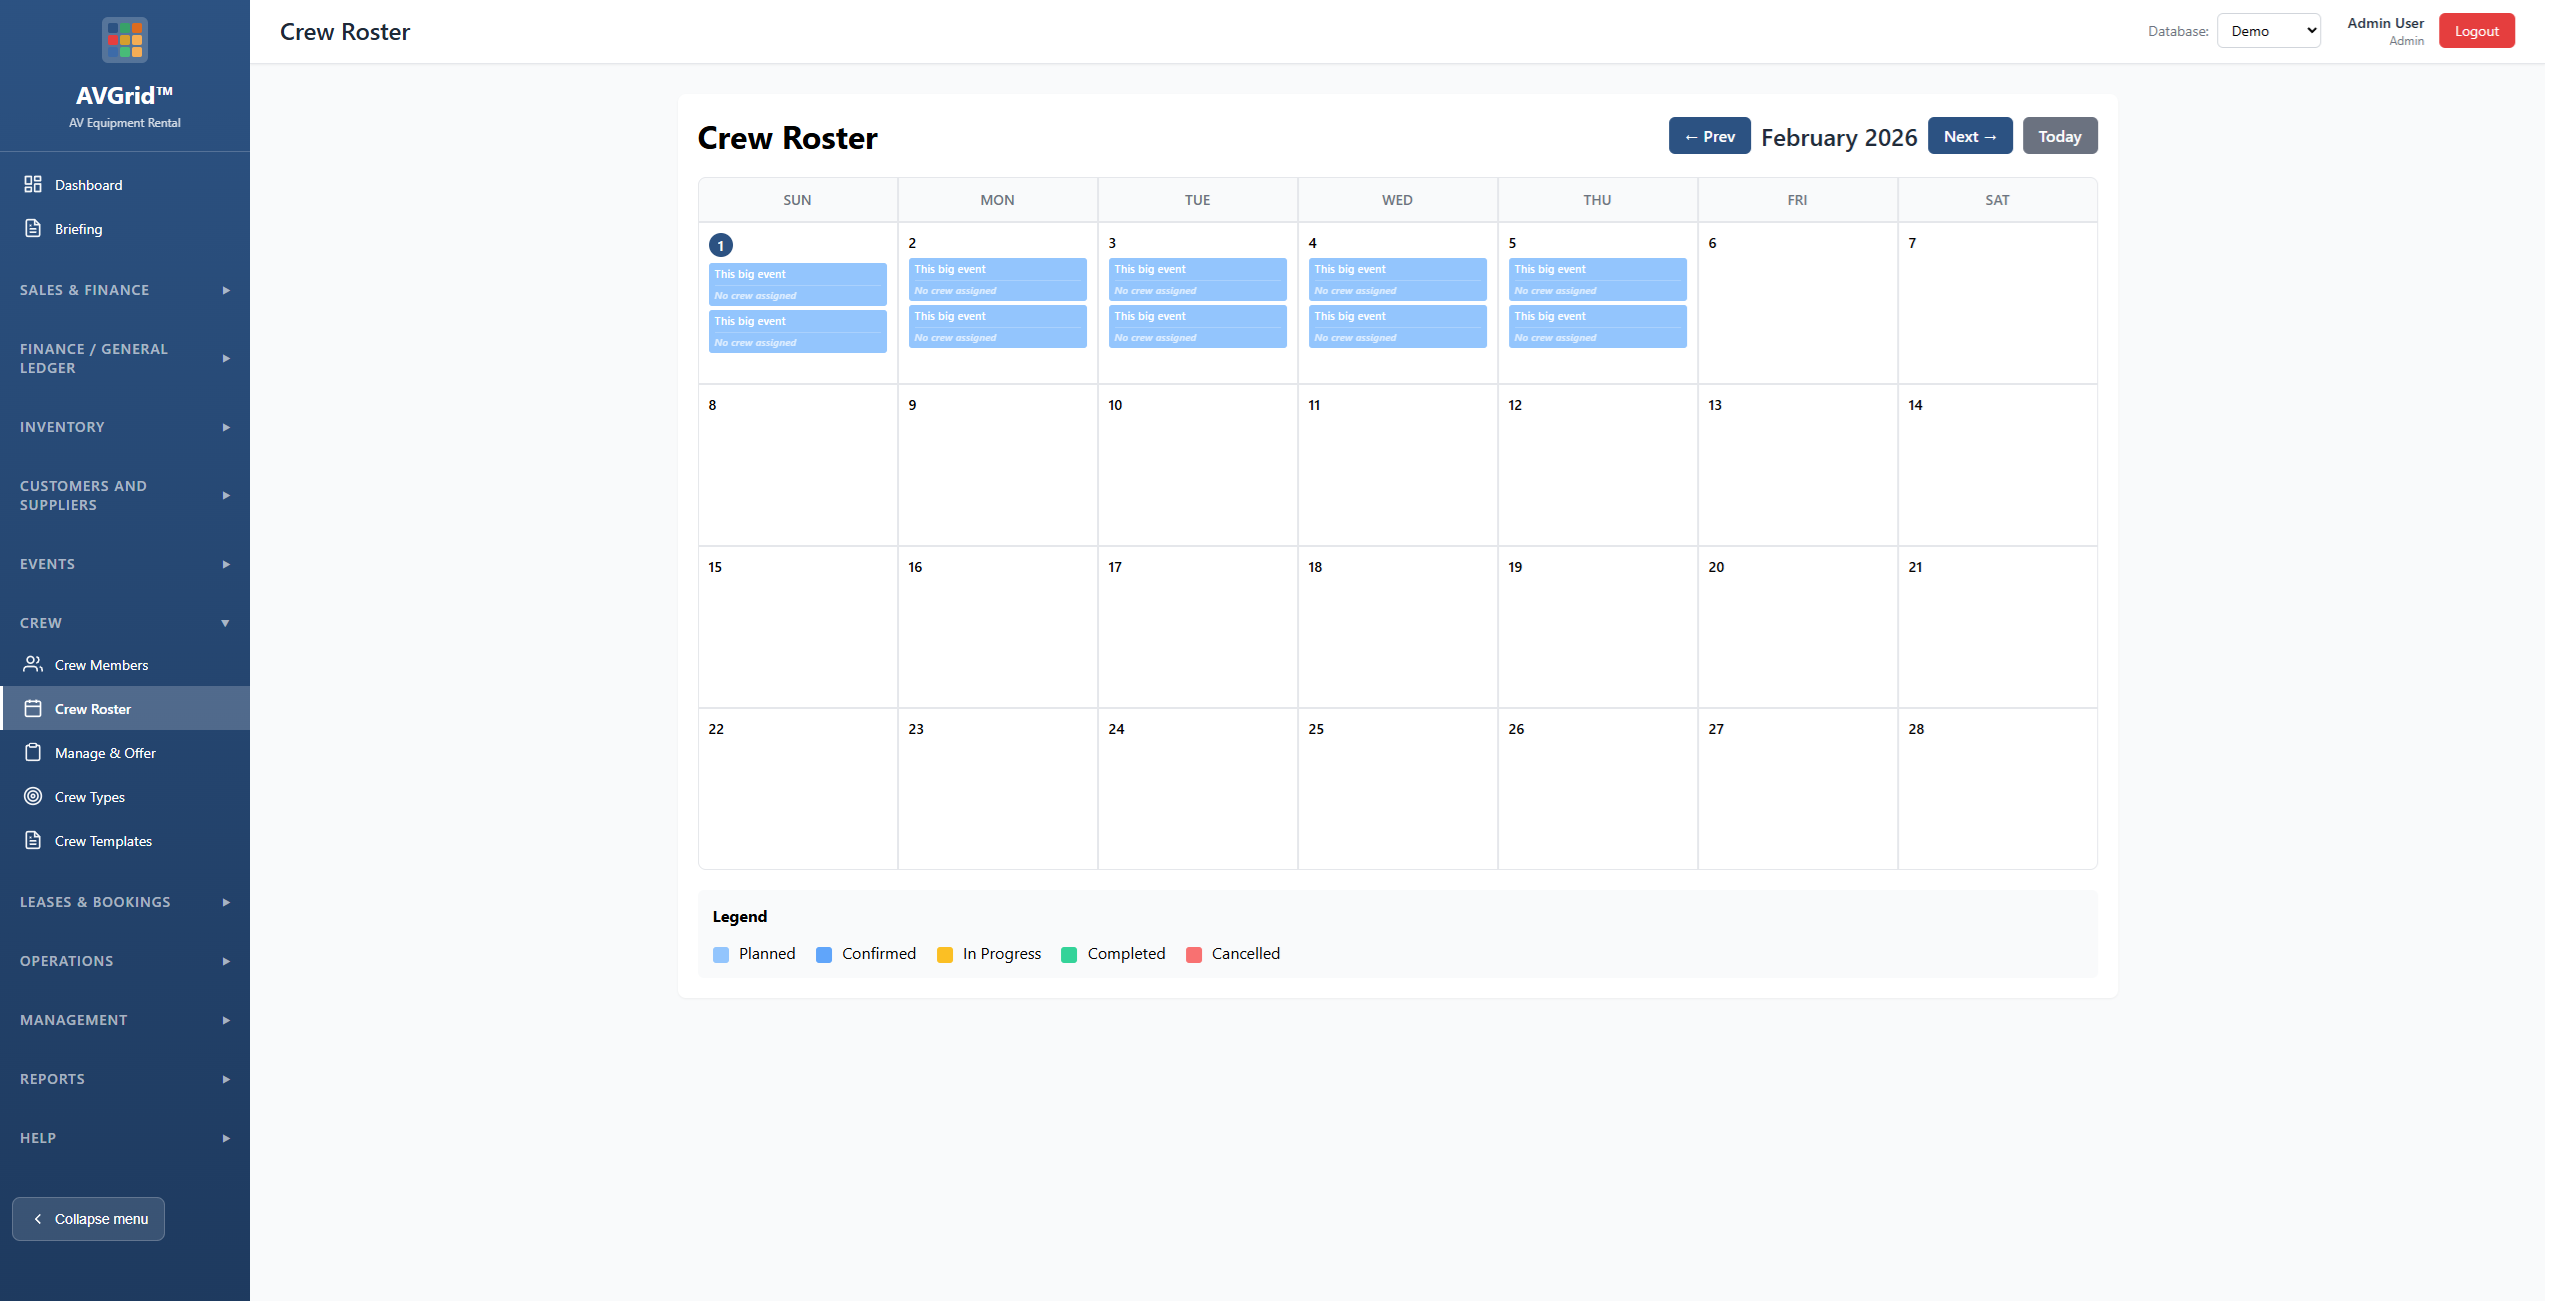Click the Today button

click(x=2059, y=136)
